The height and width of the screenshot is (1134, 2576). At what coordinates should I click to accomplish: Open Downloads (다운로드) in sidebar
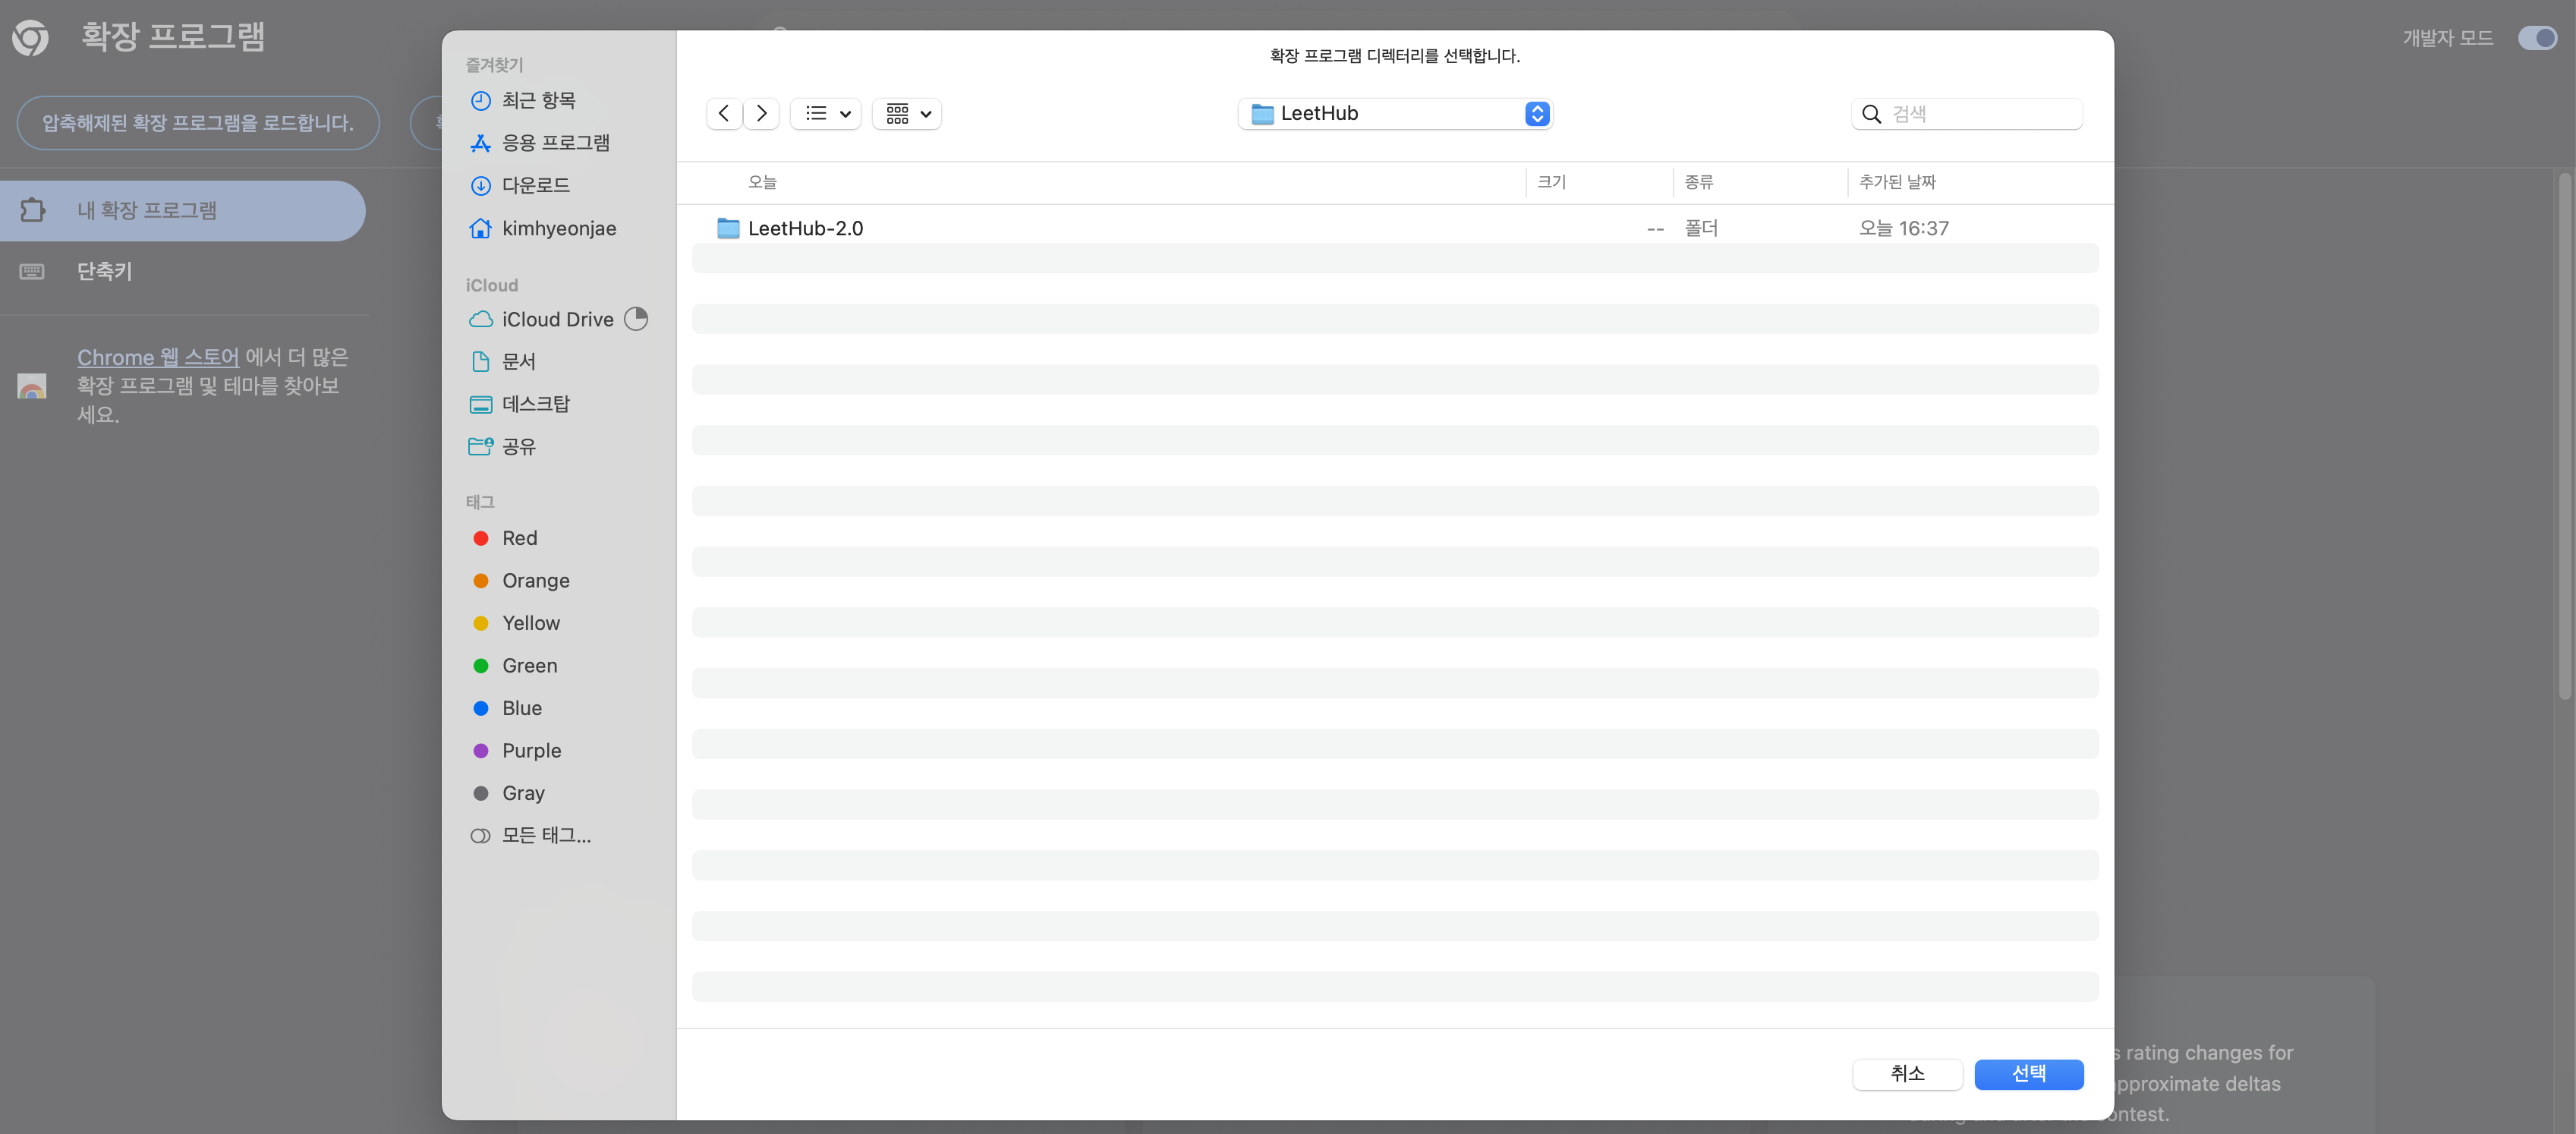(535, 185)
